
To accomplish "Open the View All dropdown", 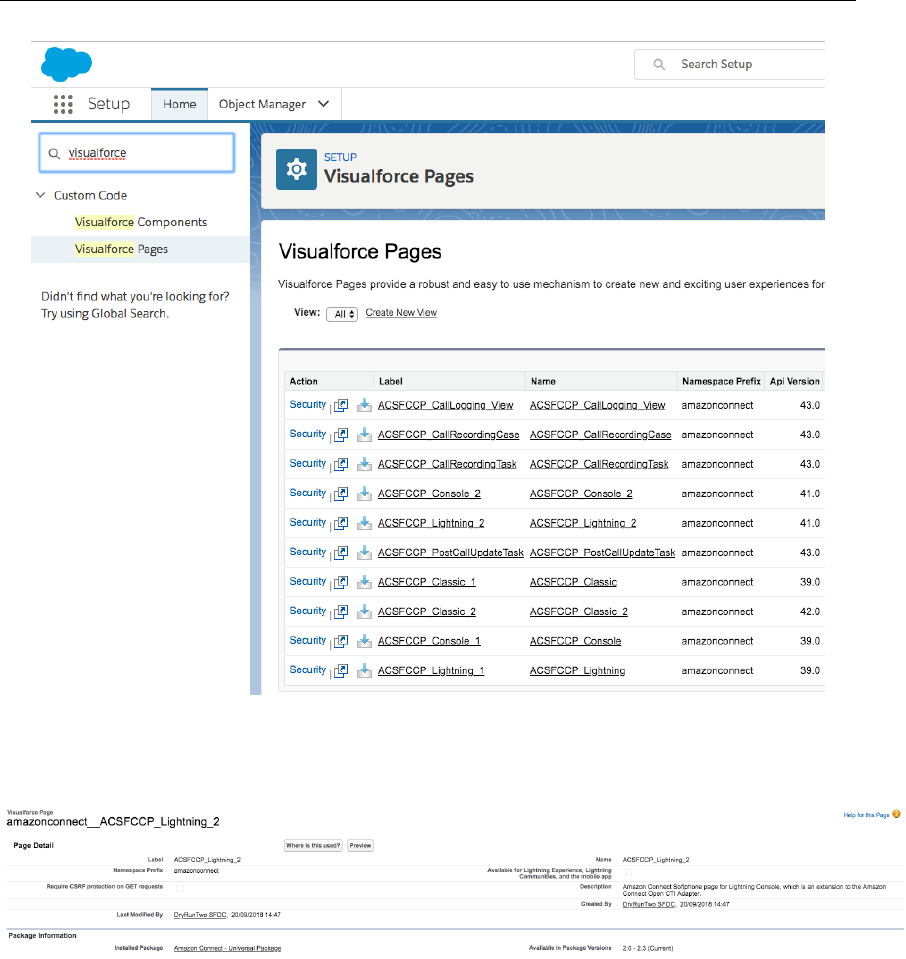I will [x=342, y=314].
